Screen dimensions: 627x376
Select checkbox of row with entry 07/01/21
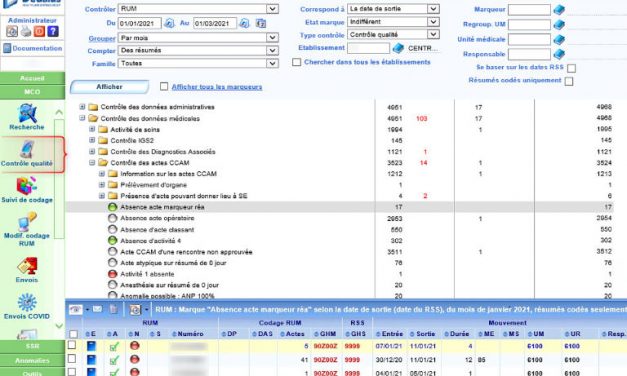click(72, 345)
